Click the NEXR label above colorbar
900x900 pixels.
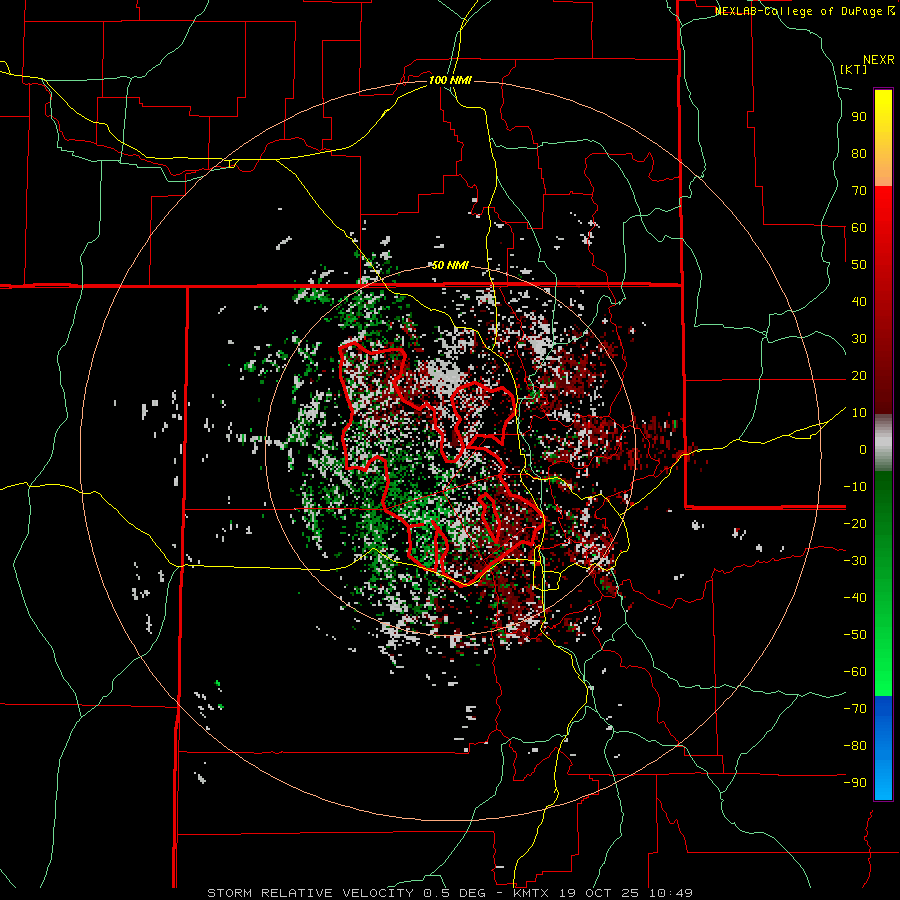(879, 60)
